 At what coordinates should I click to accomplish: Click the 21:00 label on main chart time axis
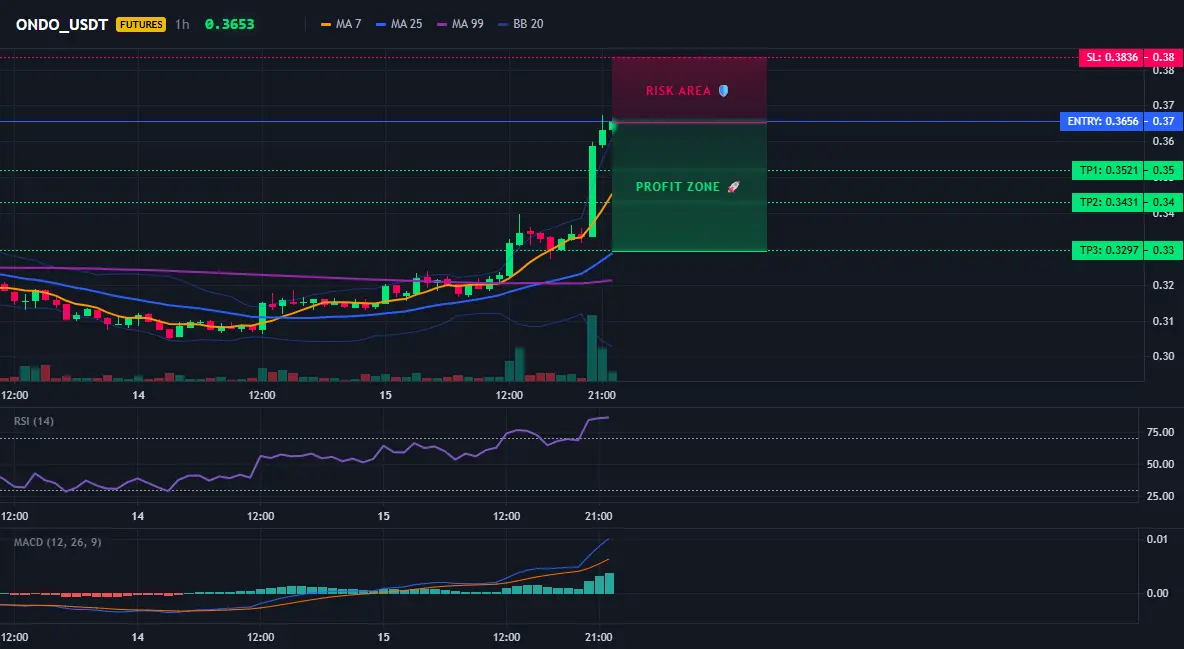click(601, 395)
